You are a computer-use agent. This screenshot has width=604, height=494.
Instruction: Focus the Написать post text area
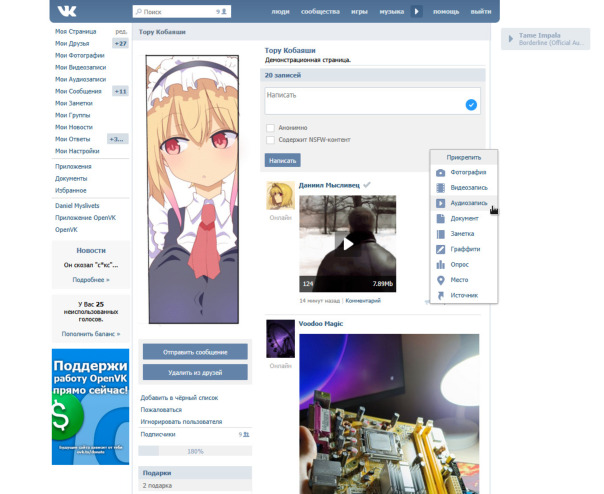click(x=372, y=101)
